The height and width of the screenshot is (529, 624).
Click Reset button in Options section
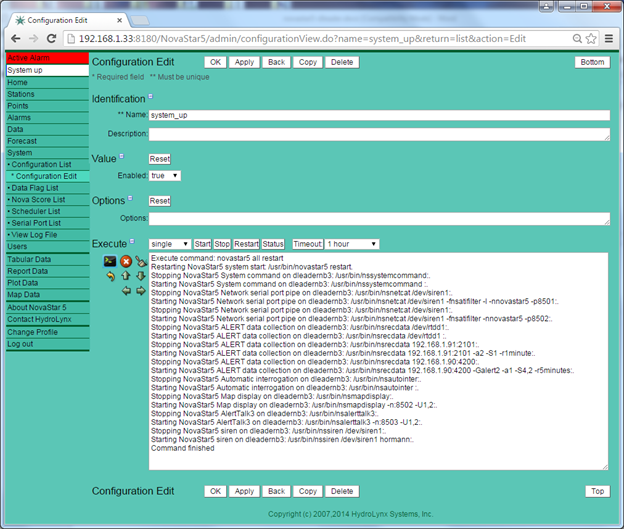(x=160, y=201)
